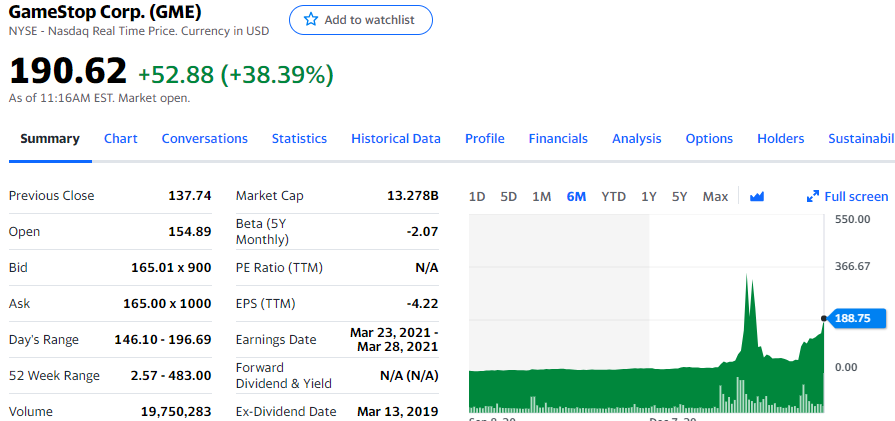
Task: Select the 6M chart range
Action: [576, 197]
